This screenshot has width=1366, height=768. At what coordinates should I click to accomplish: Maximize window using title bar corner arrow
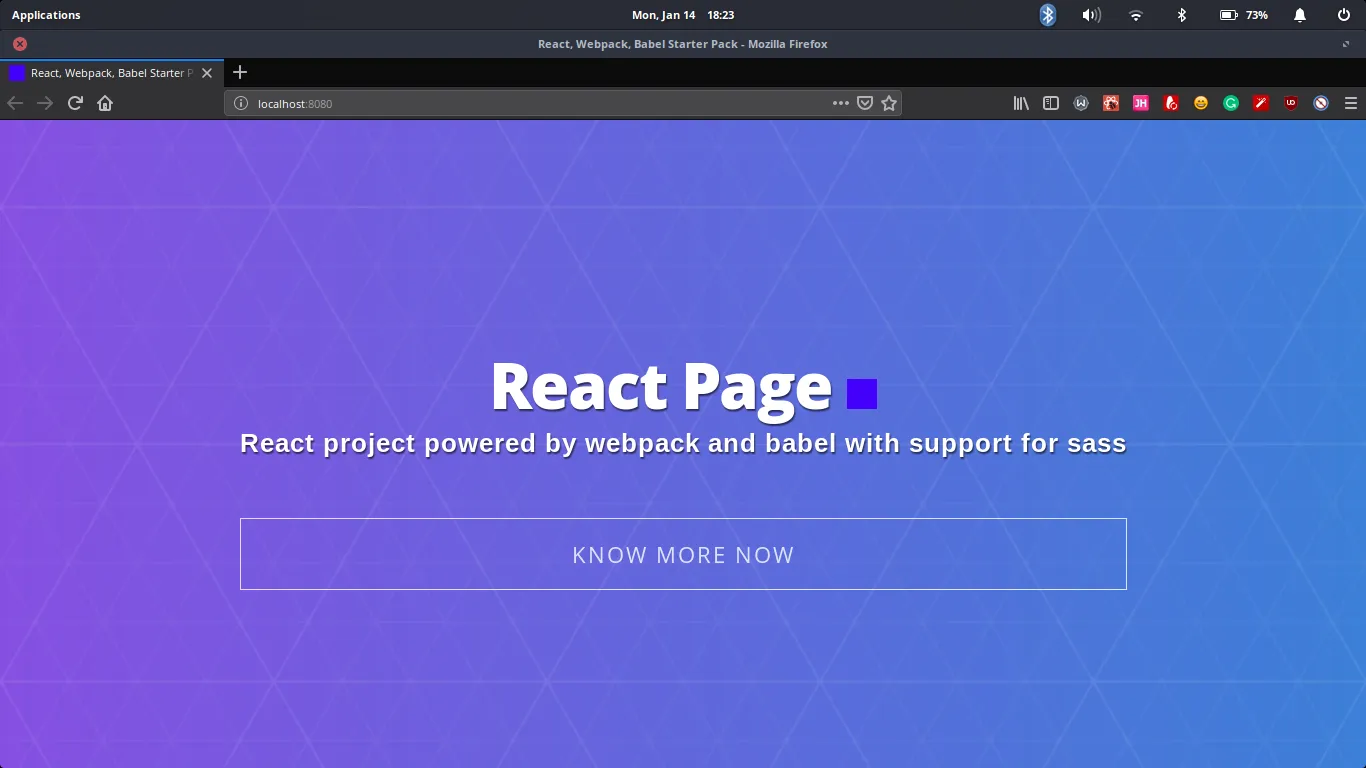(1346, 44)
